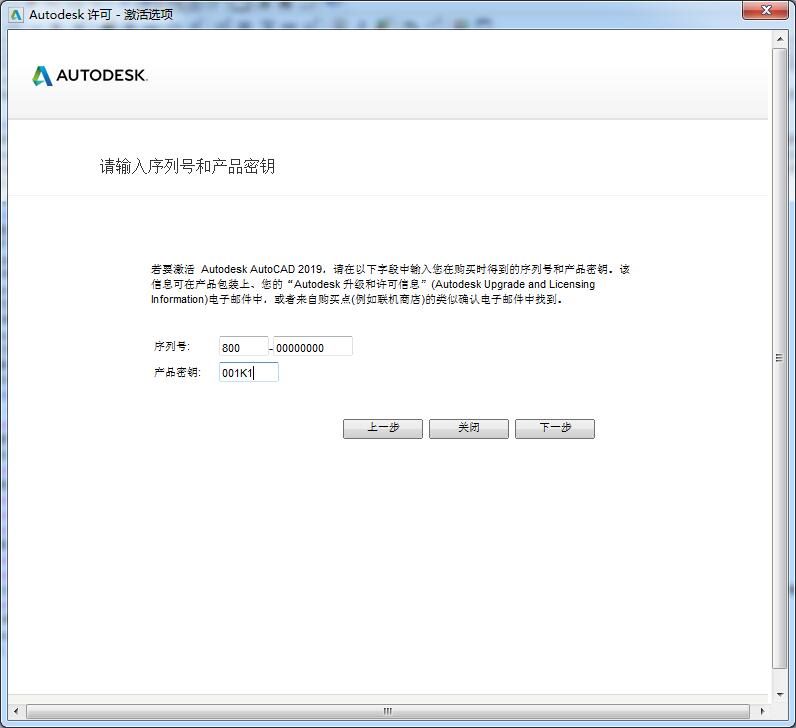The width and height of the screenshot is (796, 728).
Task: Click the horizontal scrollbar left arrow
Action: pos(15,711)
